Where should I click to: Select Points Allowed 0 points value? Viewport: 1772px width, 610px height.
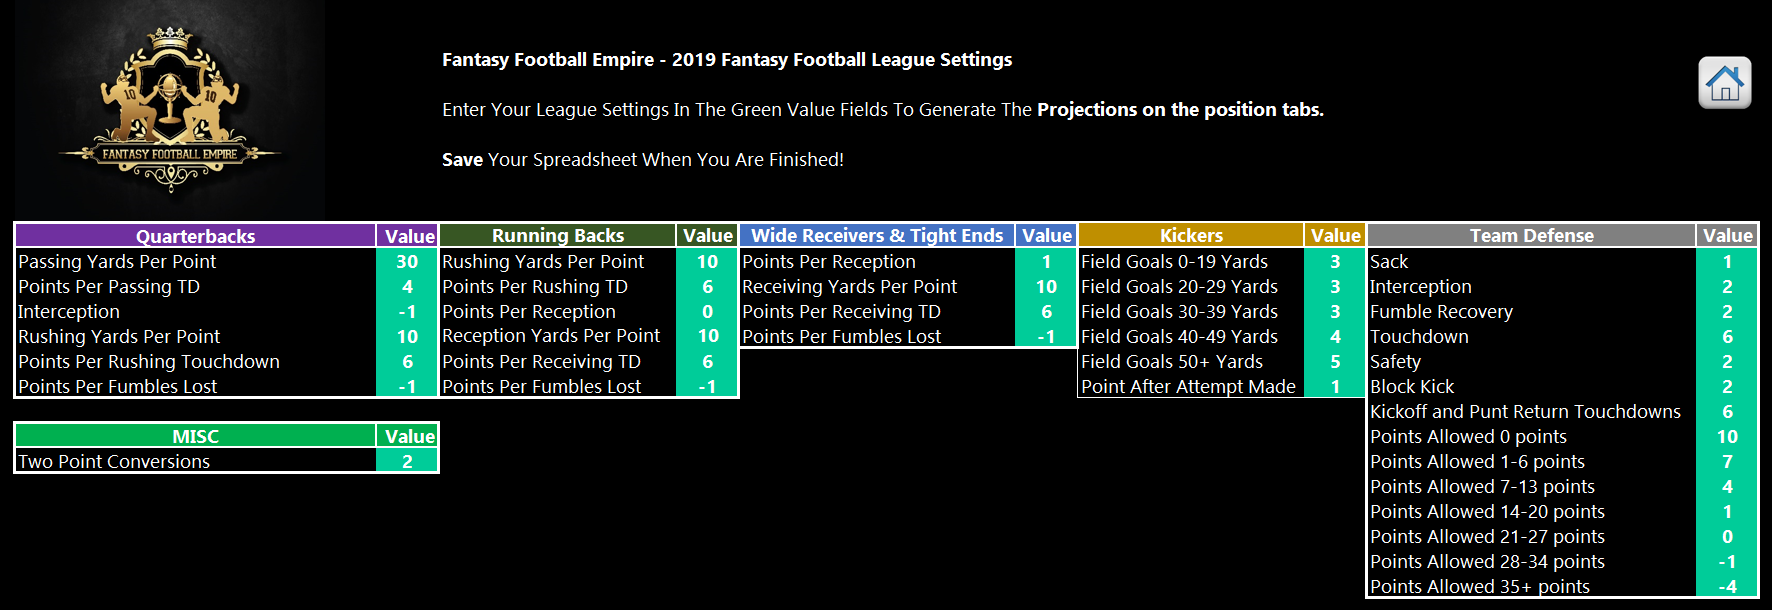point(1727,436)
